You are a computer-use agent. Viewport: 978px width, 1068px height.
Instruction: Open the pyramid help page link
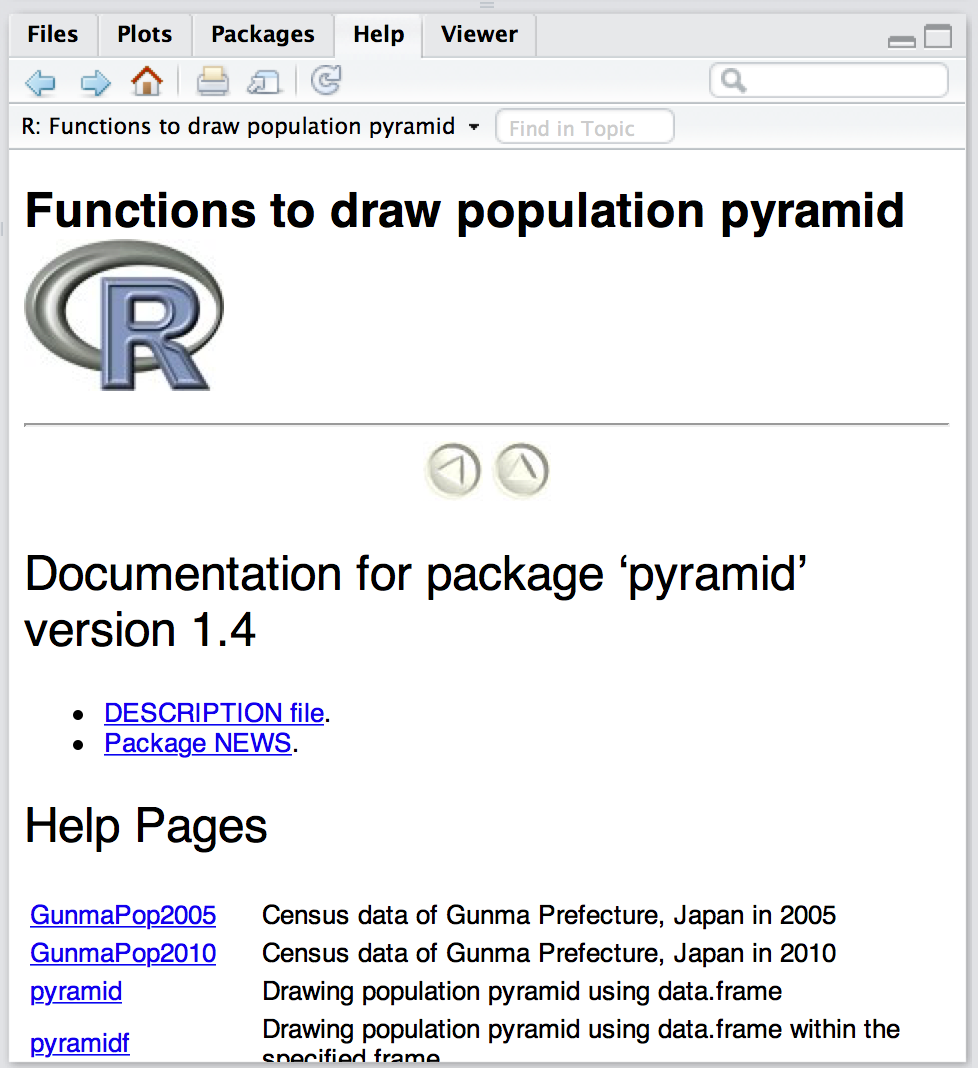[x=76, y=992]
